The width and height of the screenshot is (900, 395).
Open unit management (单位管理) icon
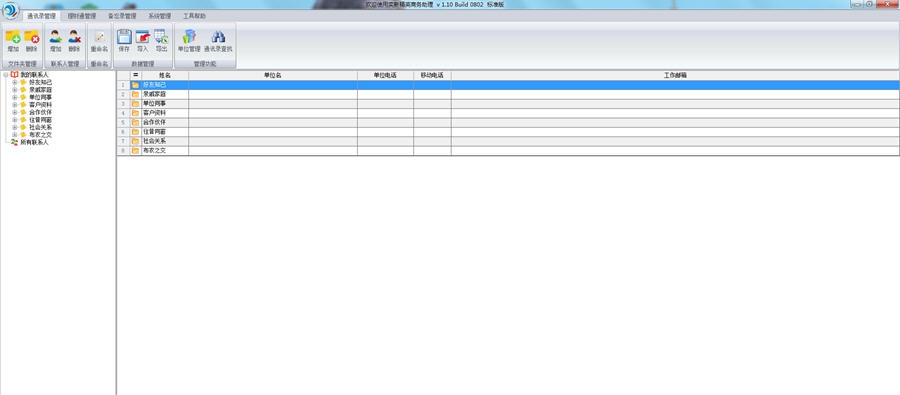(x=189, y=37)
